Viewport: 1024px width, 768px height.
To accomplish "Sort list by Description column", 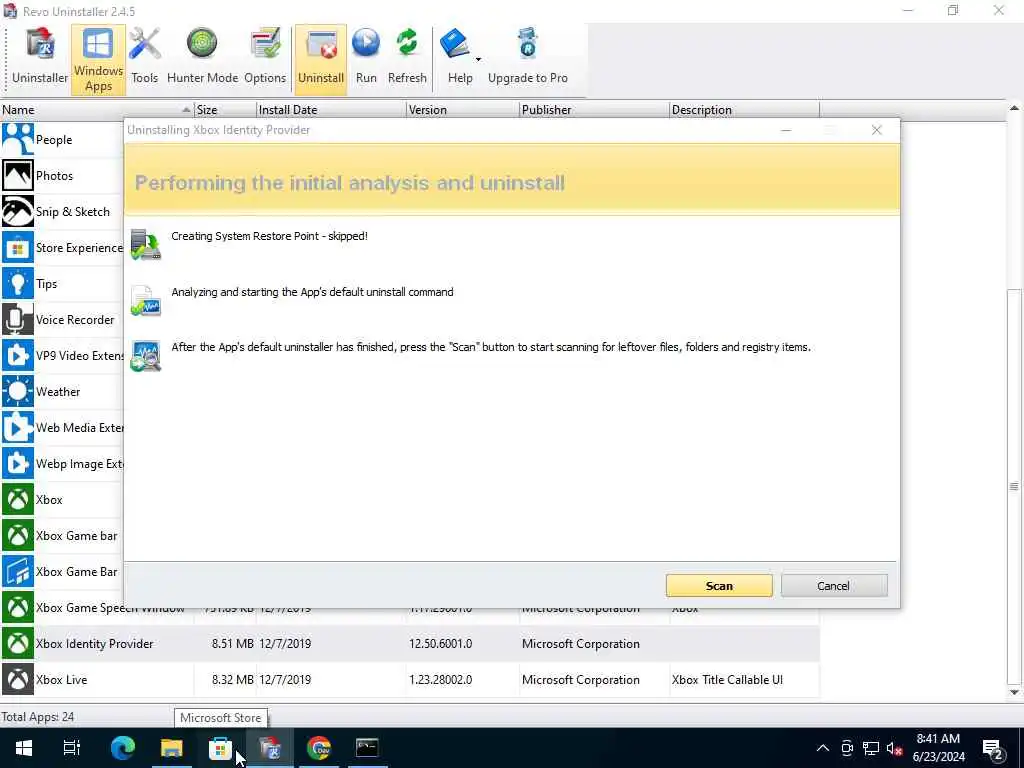I will [744, 110].
